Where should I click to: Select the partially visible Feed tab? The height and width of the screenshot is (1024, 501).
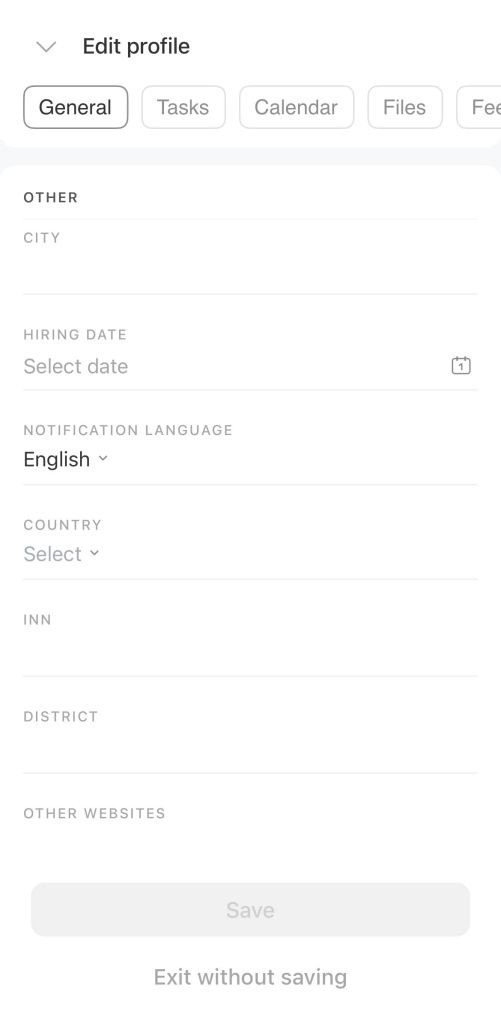(479, 107)
